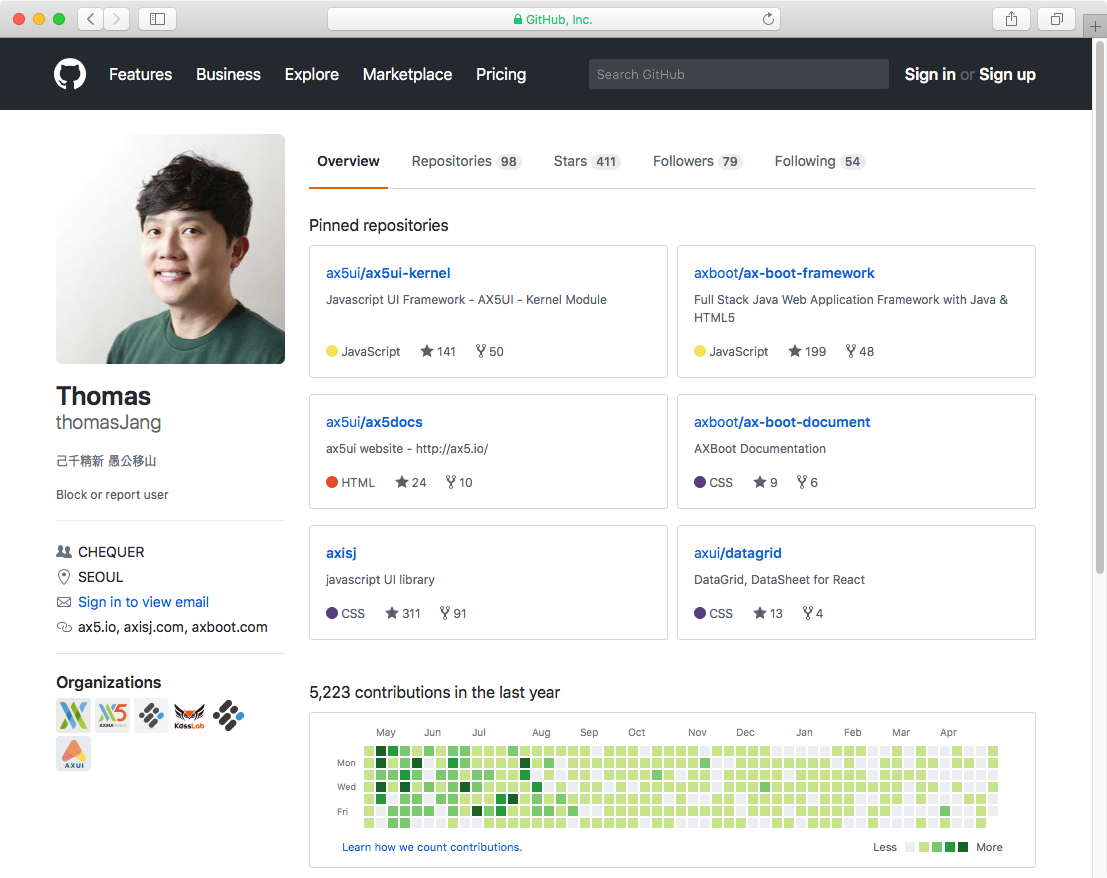View forks of ax5ui-kernel (50 forks)
Screen dimensions: 1107x878
(x=489, y=351)
